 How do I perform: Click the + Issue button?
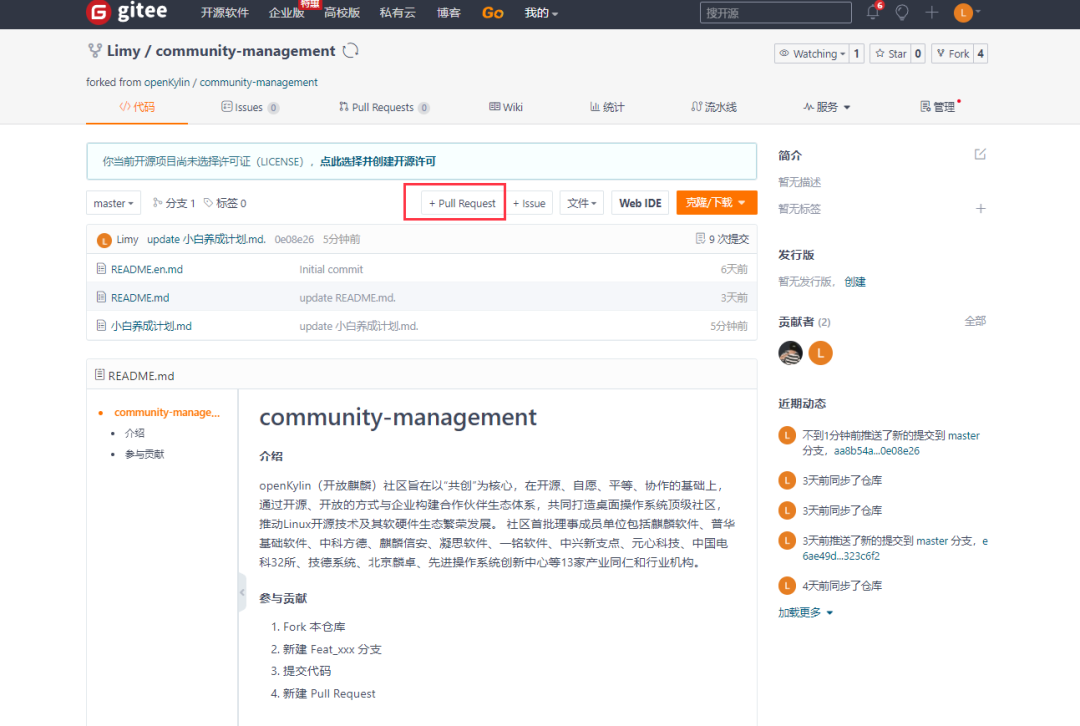[x=529, y=203]
